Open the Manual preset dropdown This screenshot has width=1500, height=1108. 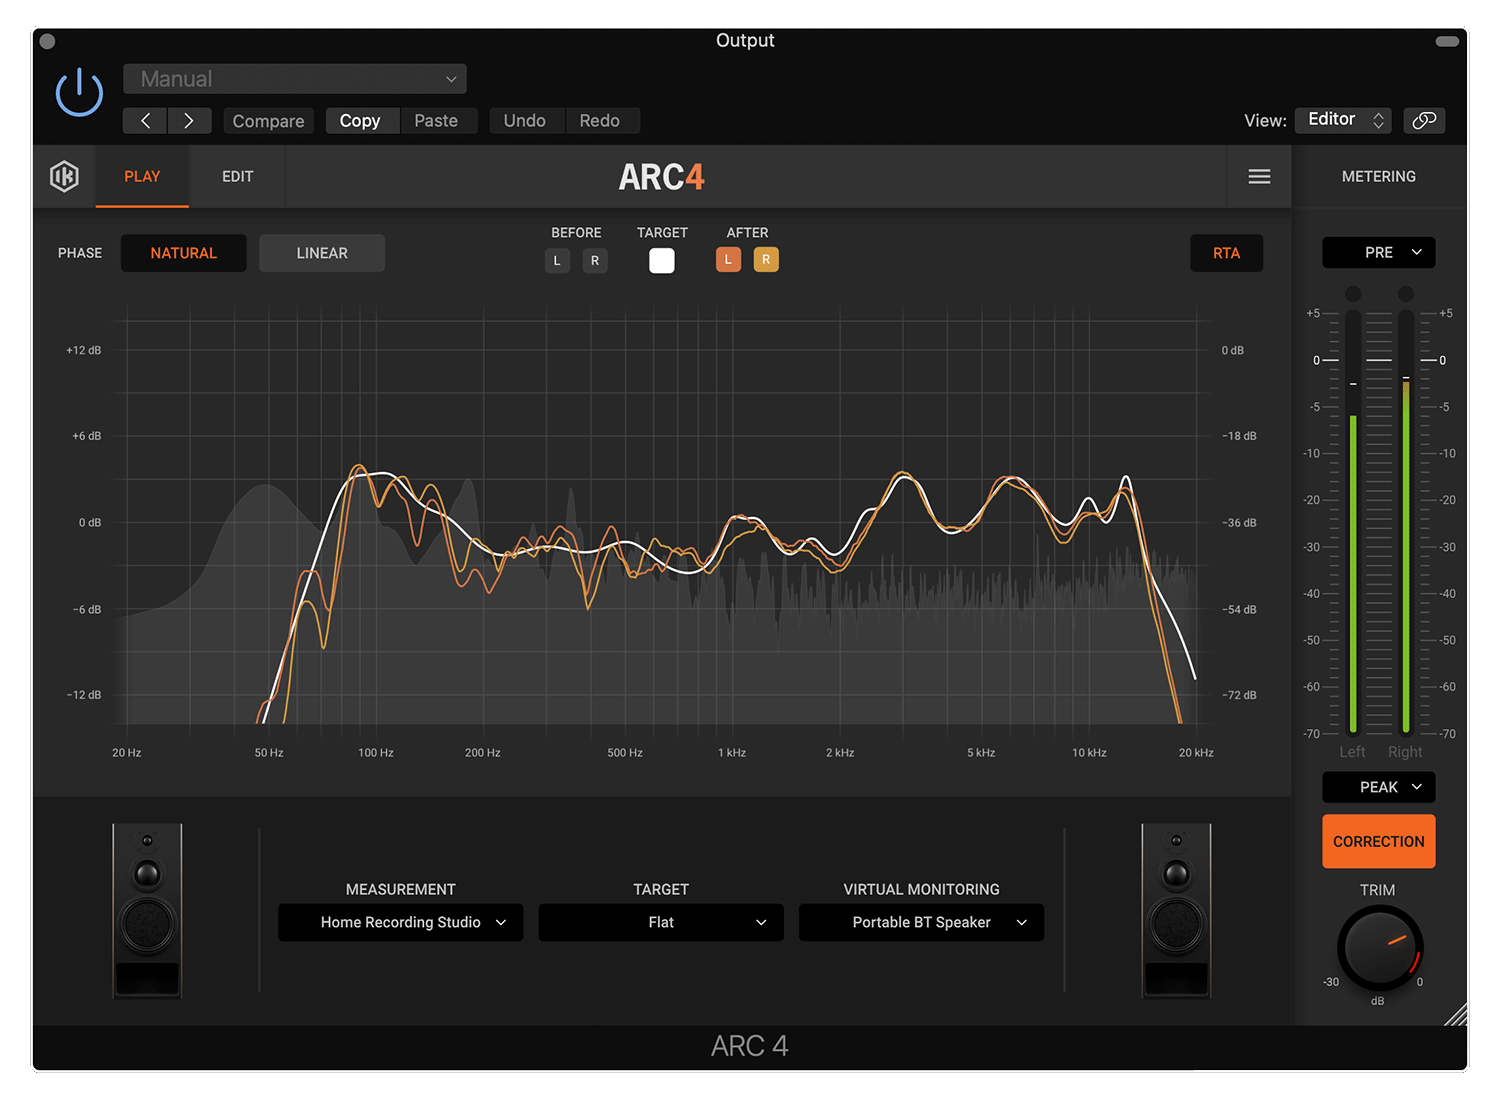(x=294, y=78)
